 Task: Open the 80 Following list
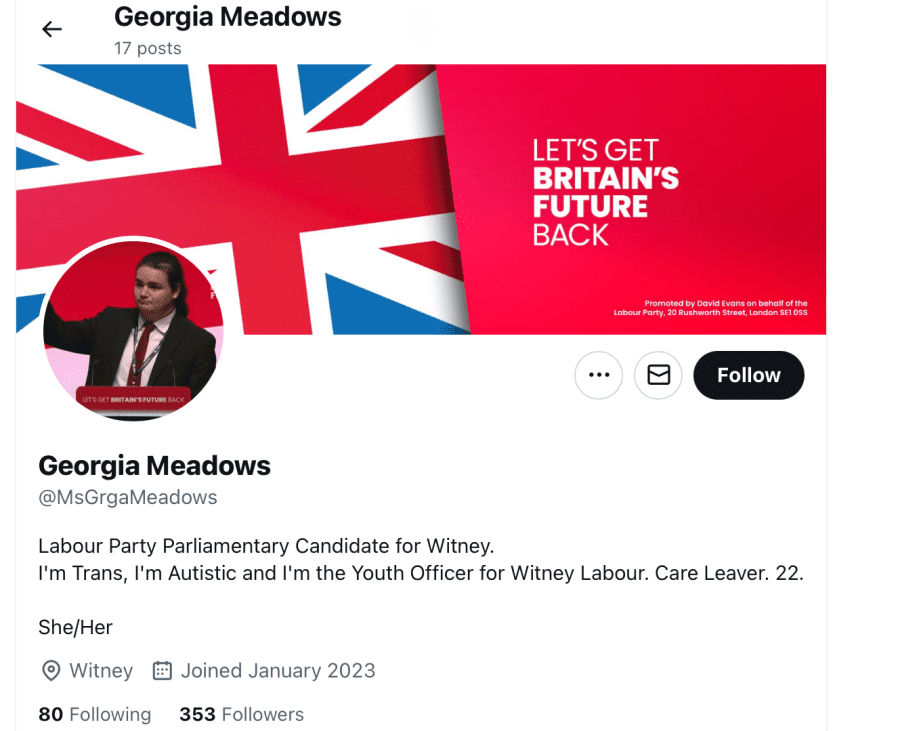(95, 714)
